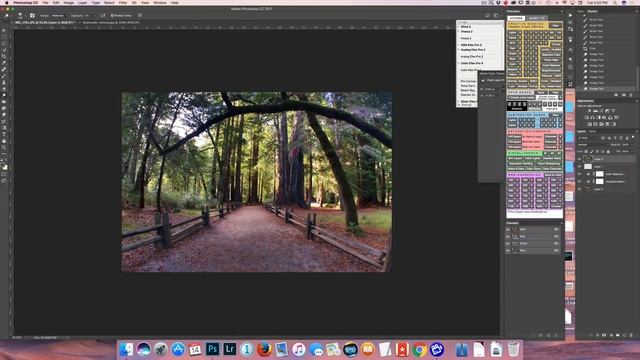Screen dimensions: 640x360
Task: Toggle Red channel visibility
Action: pos(508,237)
